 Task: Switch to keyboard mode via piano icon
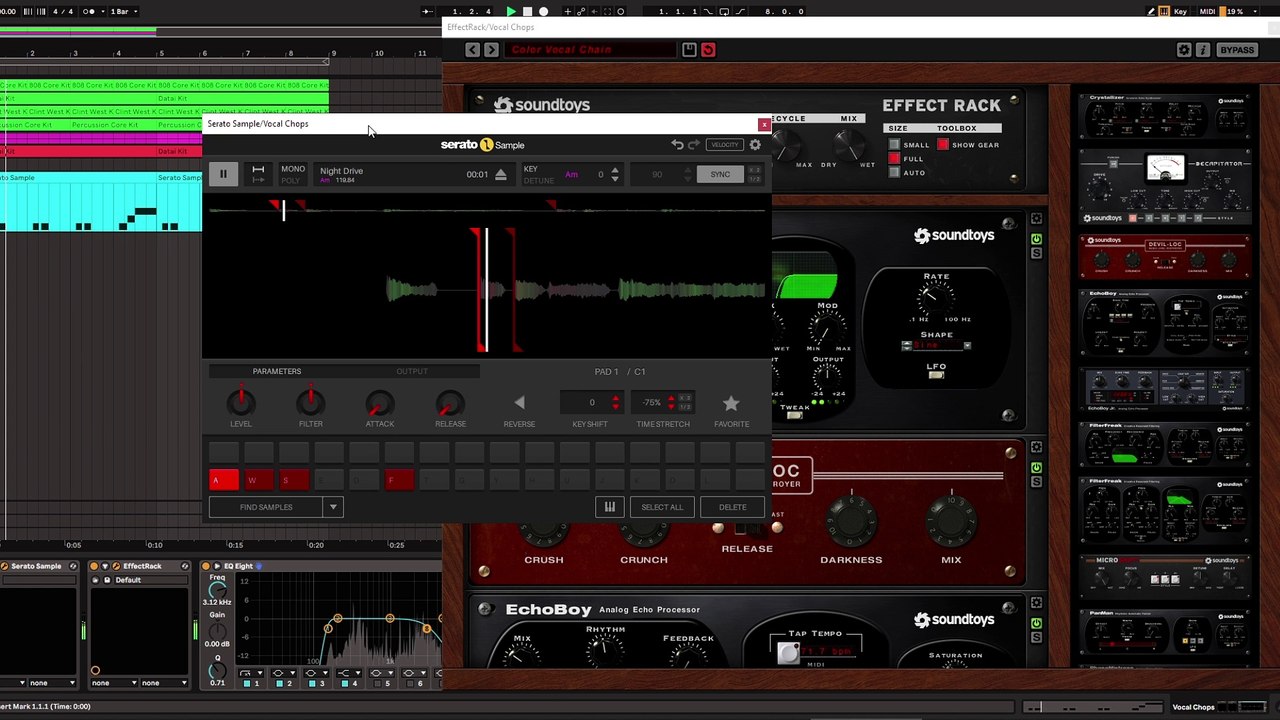[609, 507]
